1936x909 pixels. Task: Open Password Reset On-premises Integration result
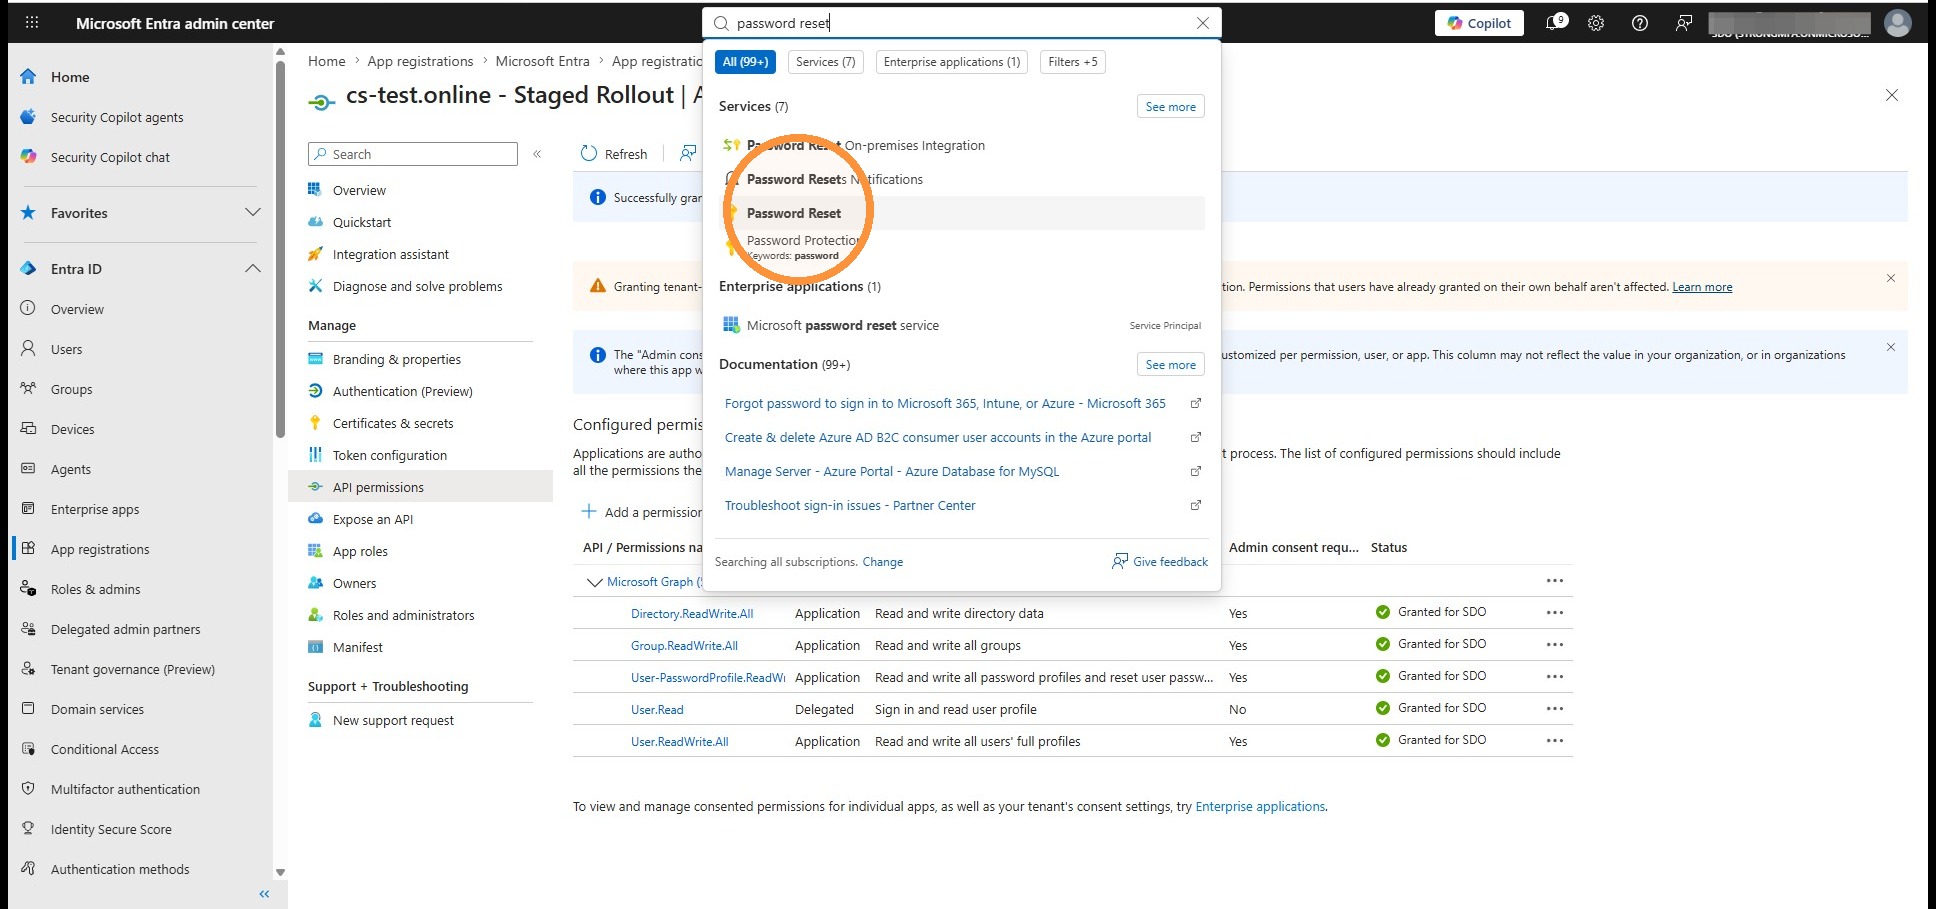(962, 145)
